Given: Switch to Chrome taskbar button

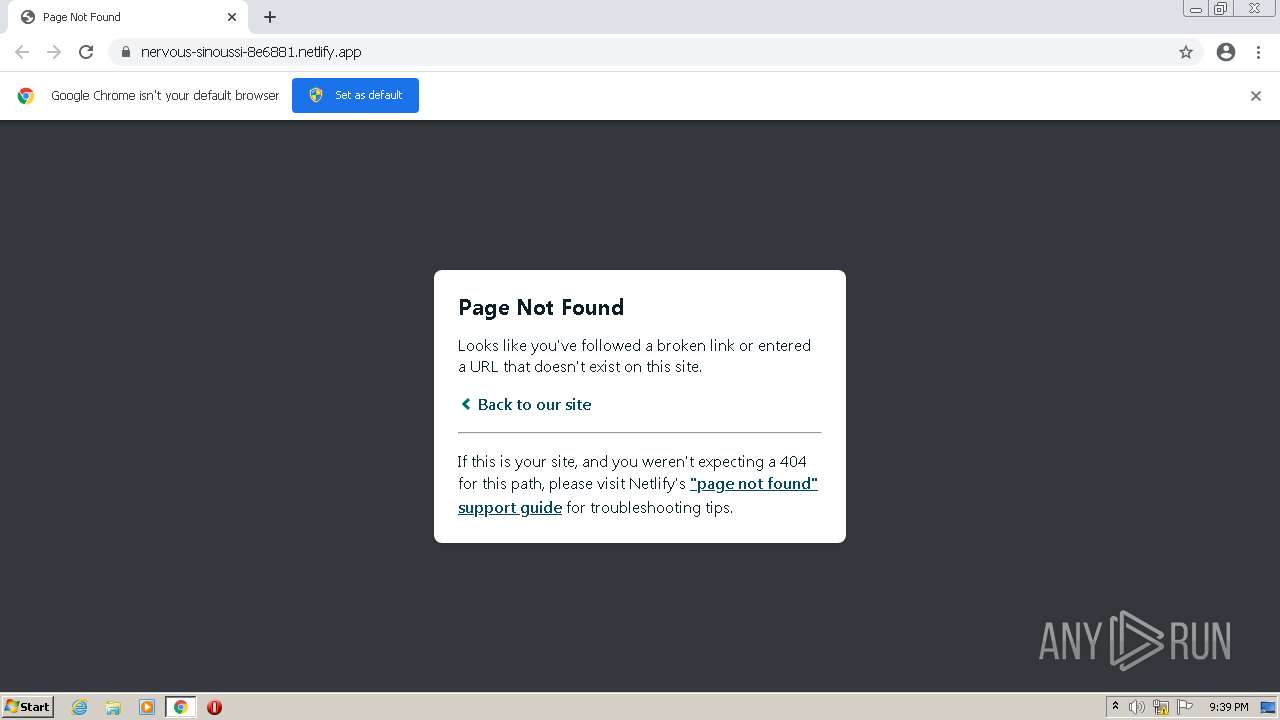Looking at the screenshot, I should point(180,707).
